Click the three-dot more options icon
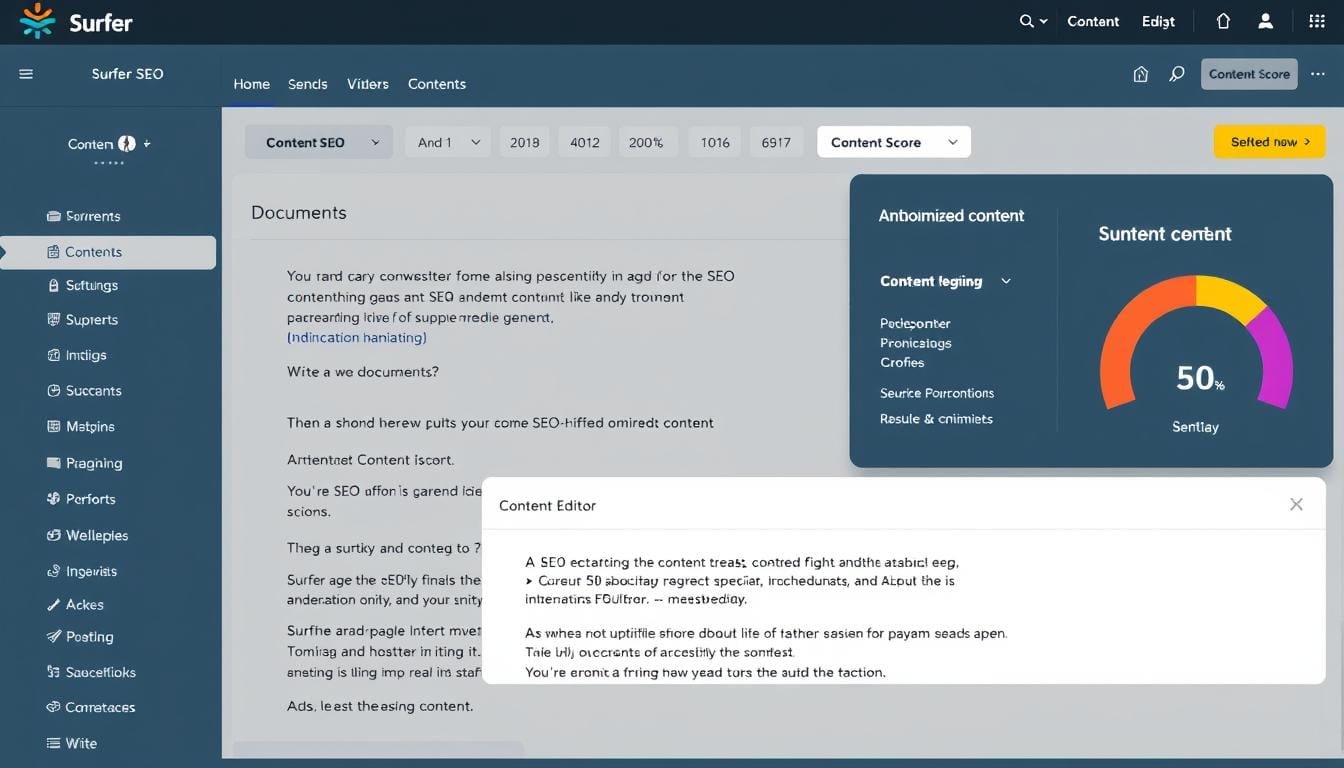This screenshot has height=768, width=1344. [x=1317, y=74]
